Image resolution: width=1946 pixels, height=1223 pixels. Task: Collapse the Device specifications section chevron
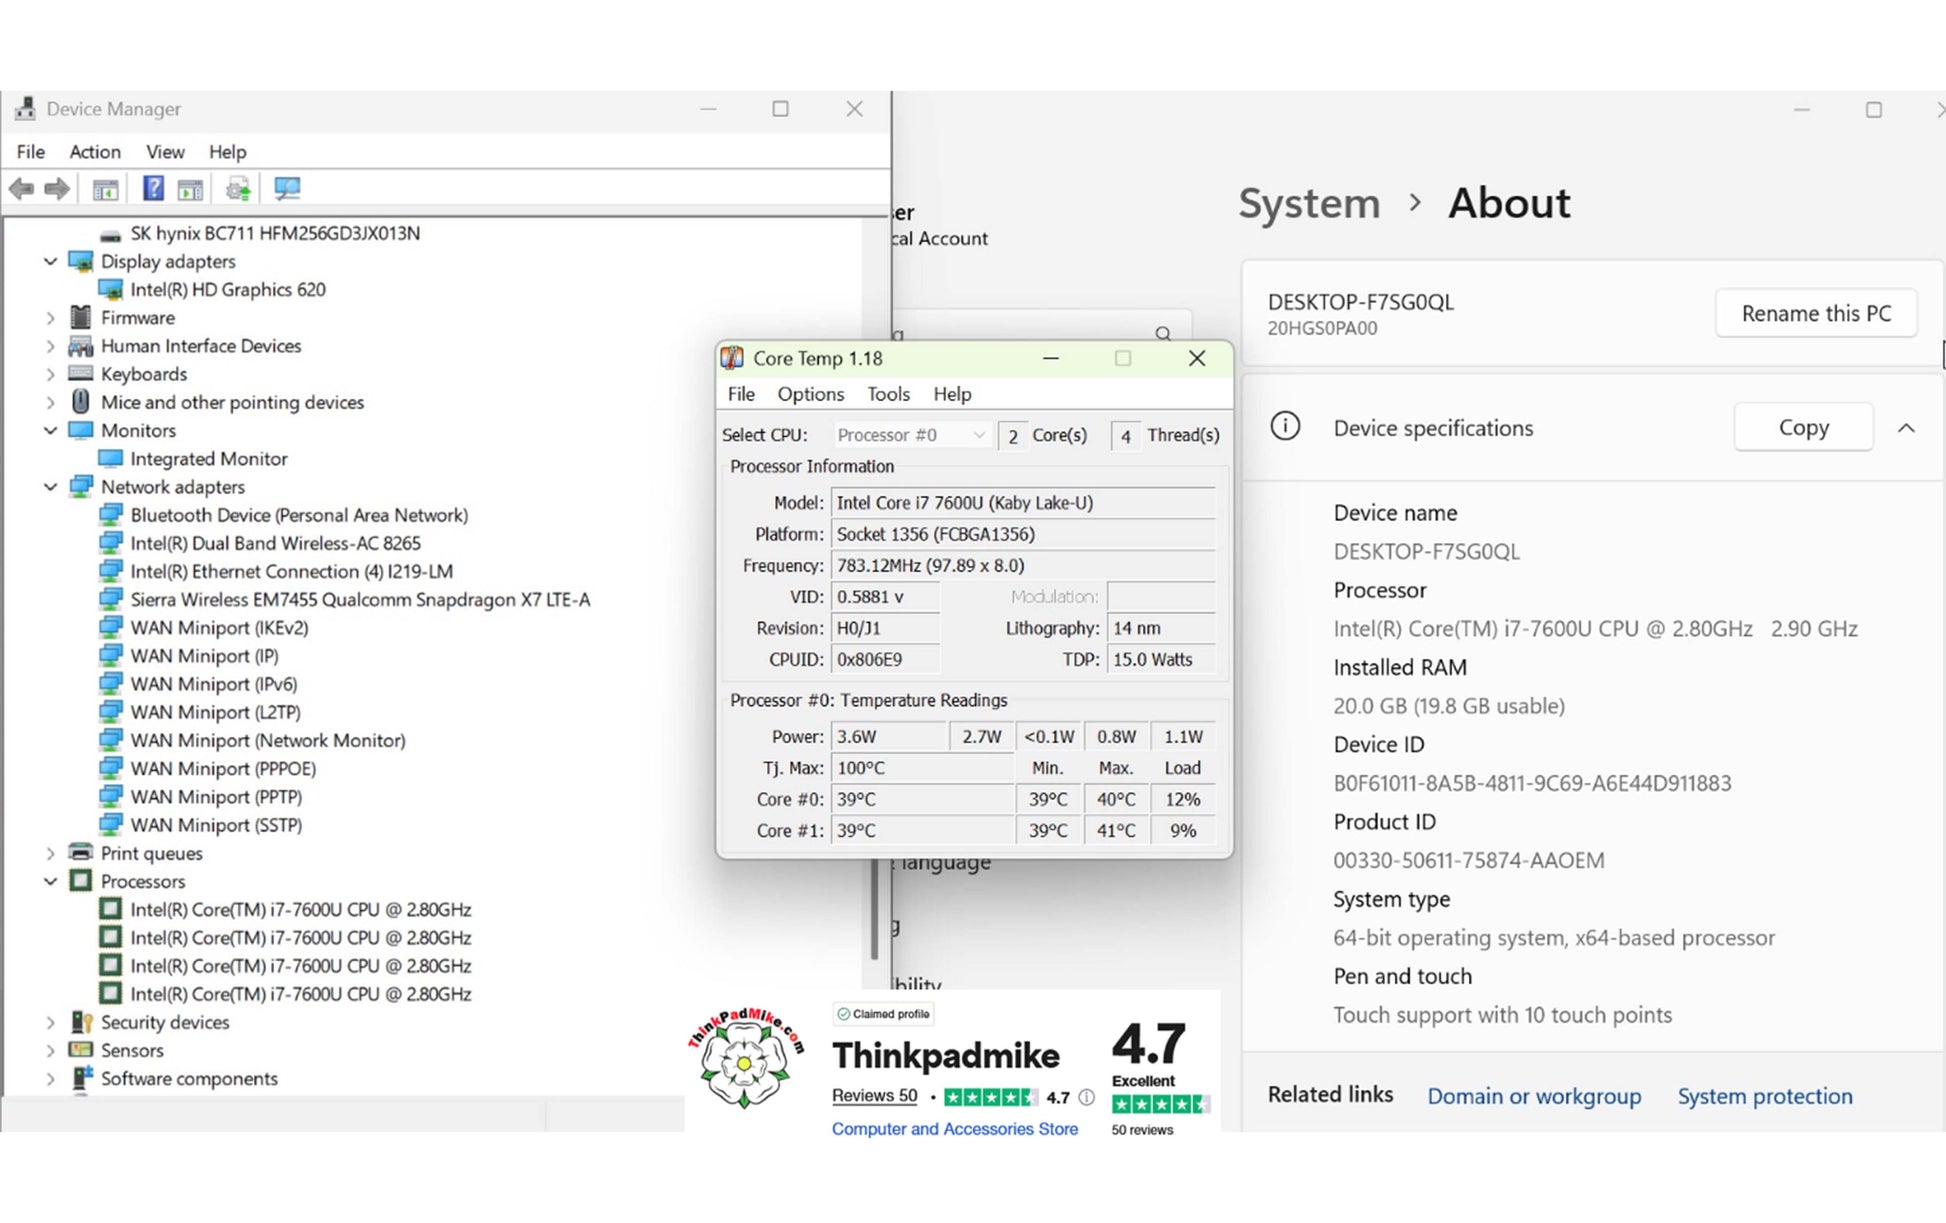click(1906, 428)
